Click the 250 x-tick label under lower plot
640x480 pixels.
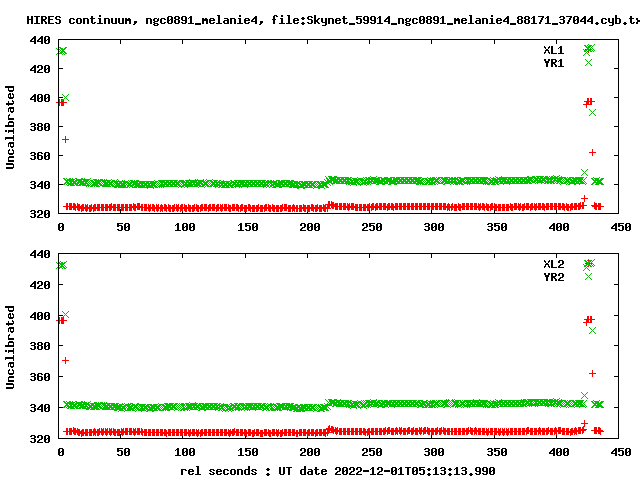(372, 452)
